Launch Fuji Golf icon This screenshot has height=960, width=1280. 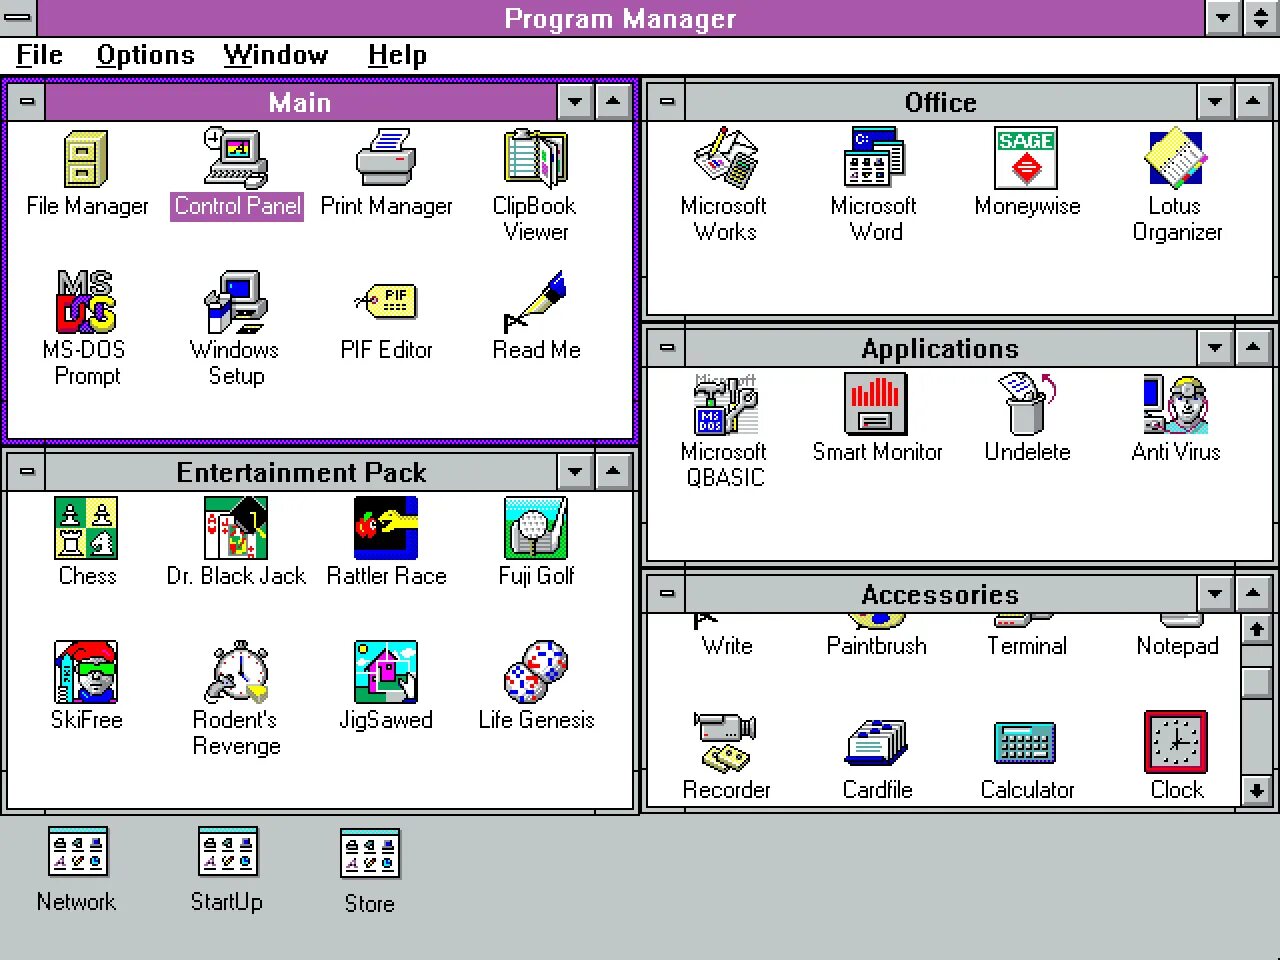(535, 528)
